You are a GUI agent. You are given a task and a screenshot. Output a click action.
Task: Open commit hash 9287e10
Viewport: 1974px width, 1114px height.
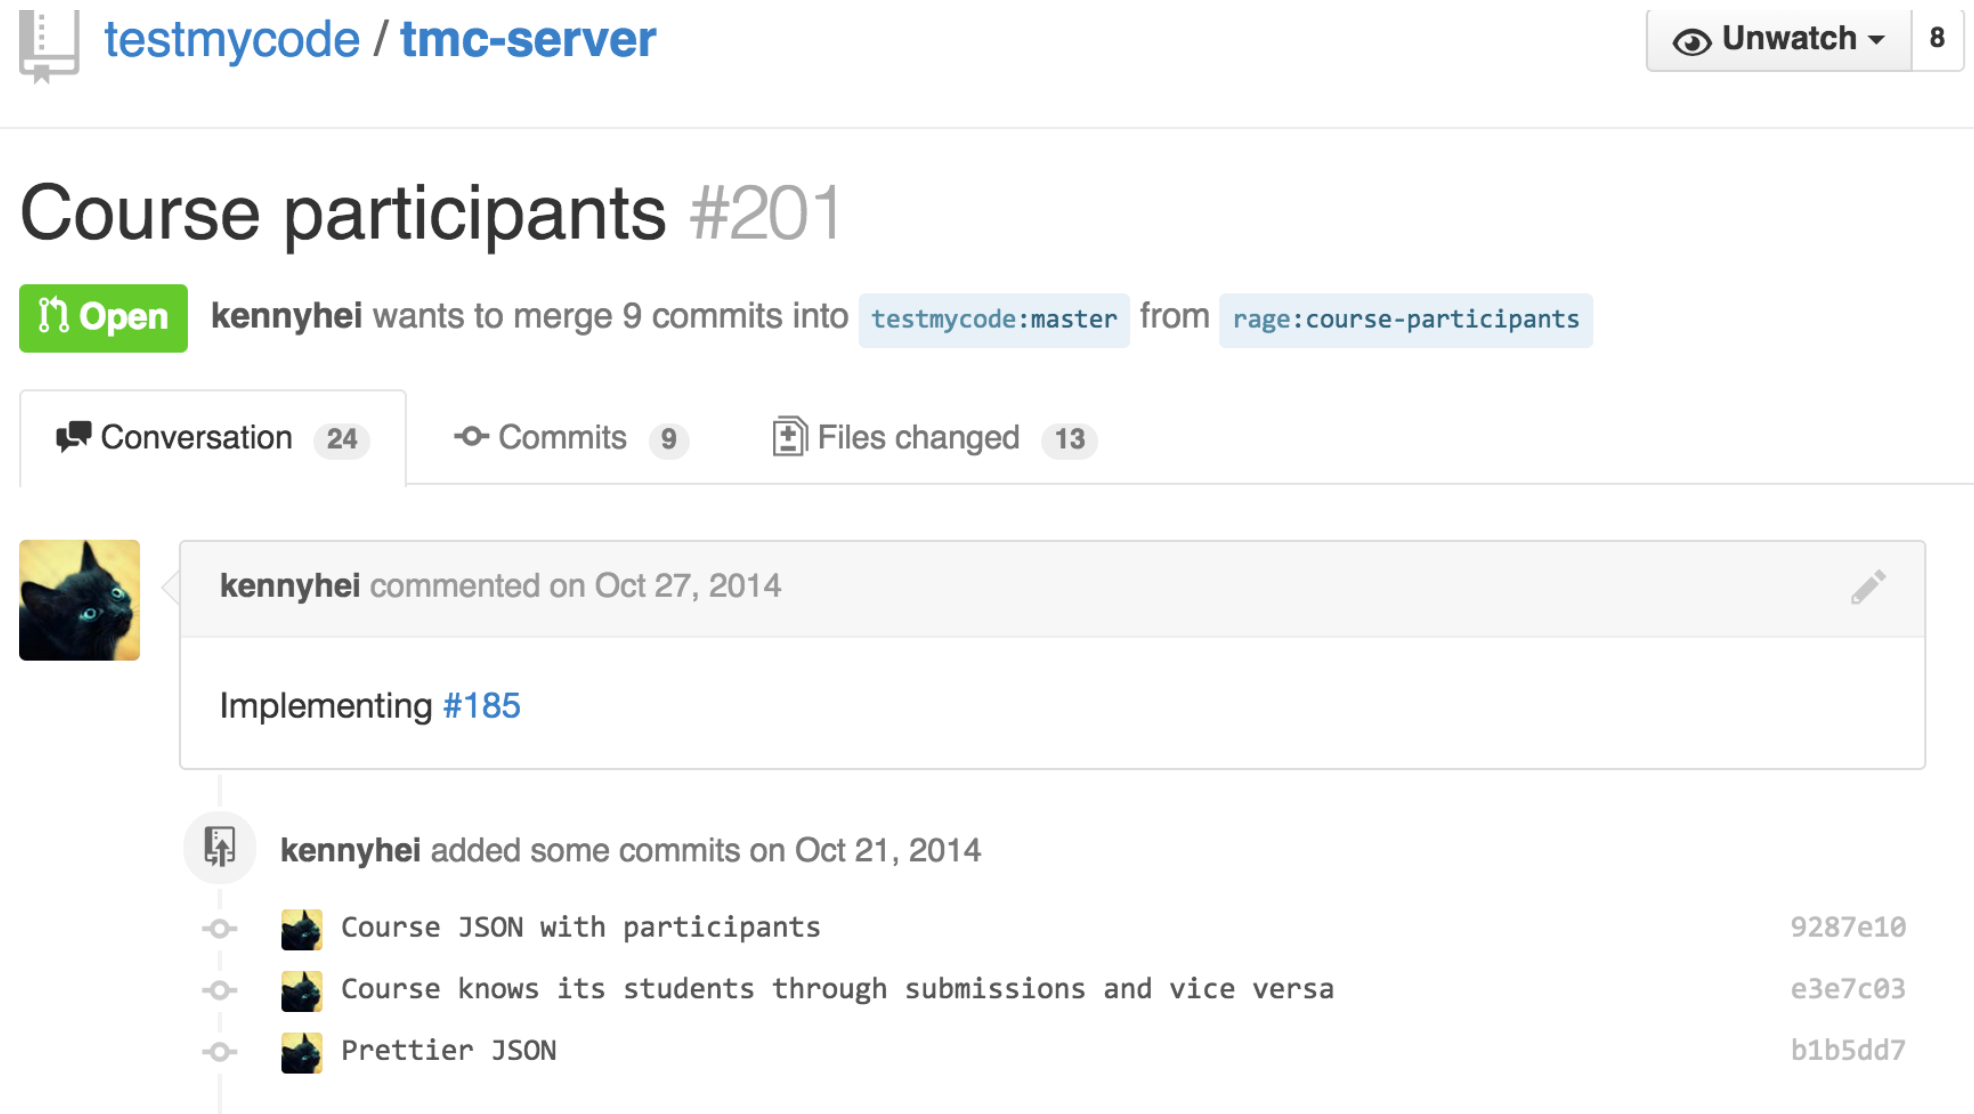1847,928
